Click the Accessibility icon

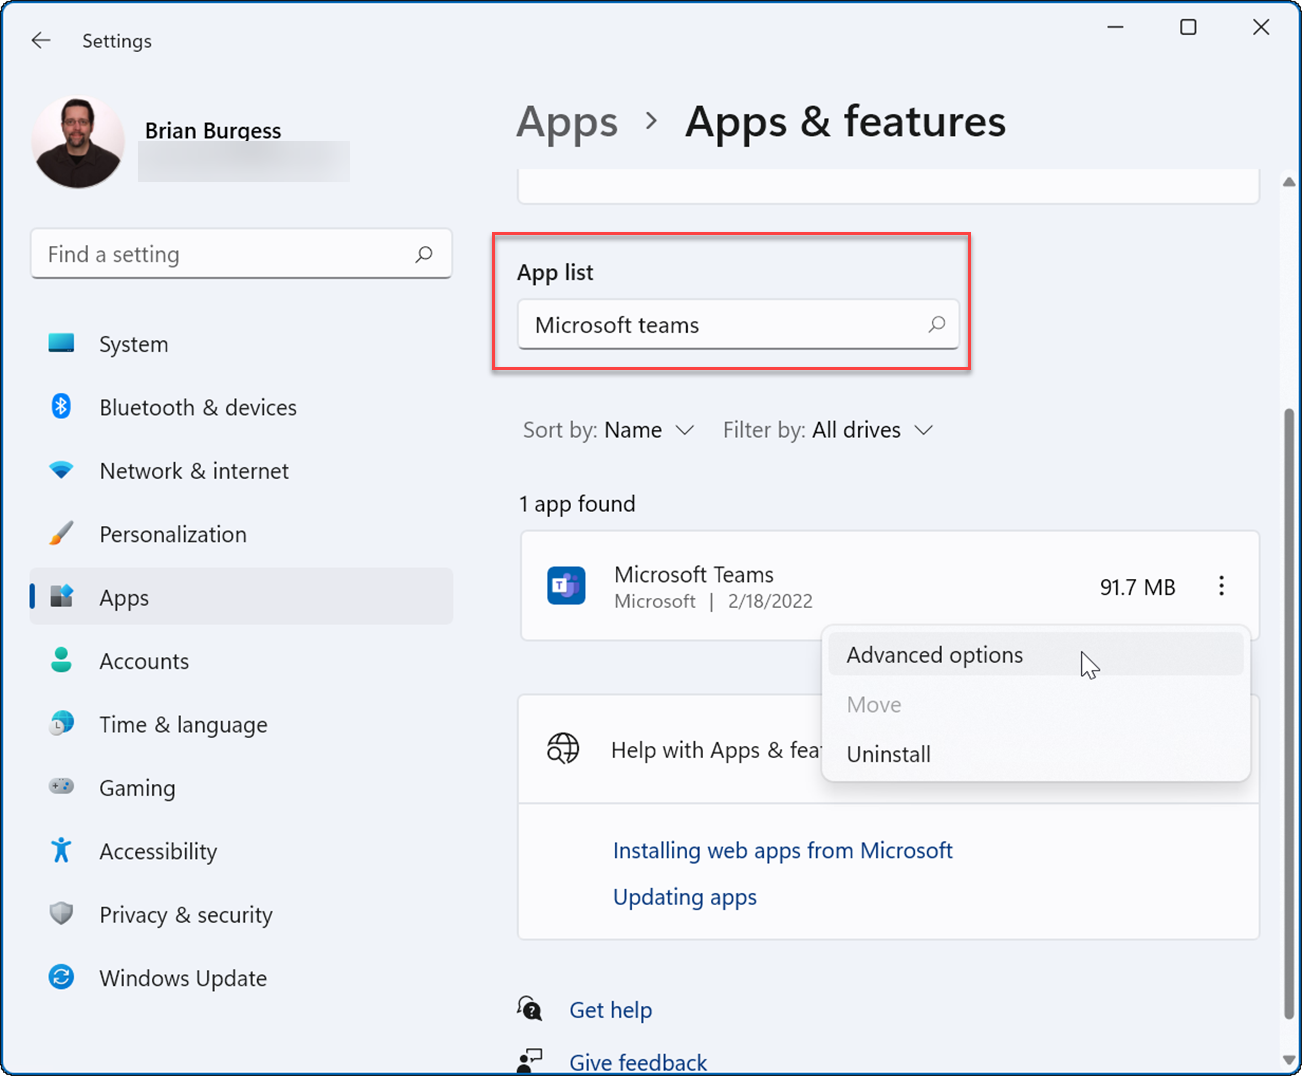coord(61,851)
